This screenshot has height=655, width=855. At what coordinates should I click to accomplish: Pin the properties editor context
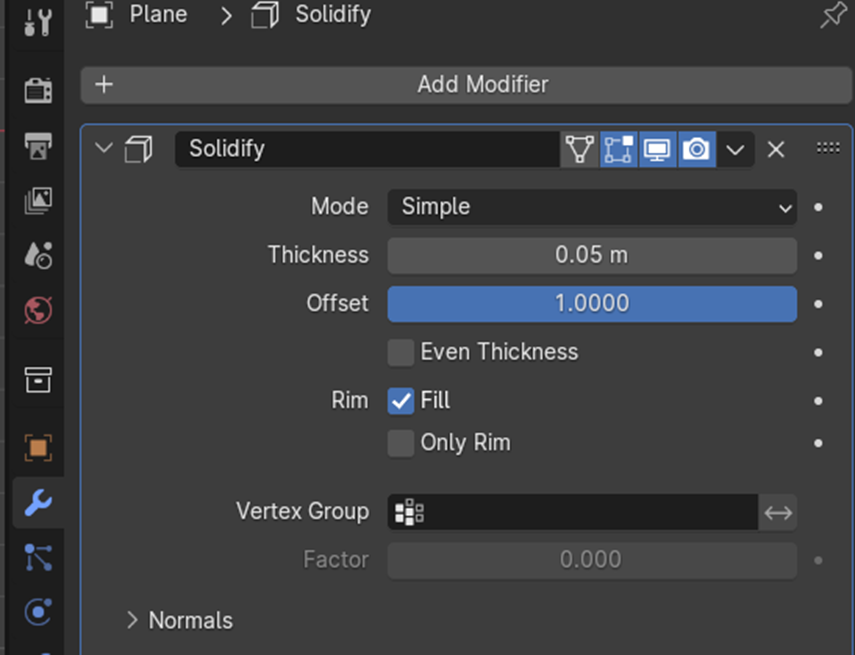click(831, 16)
